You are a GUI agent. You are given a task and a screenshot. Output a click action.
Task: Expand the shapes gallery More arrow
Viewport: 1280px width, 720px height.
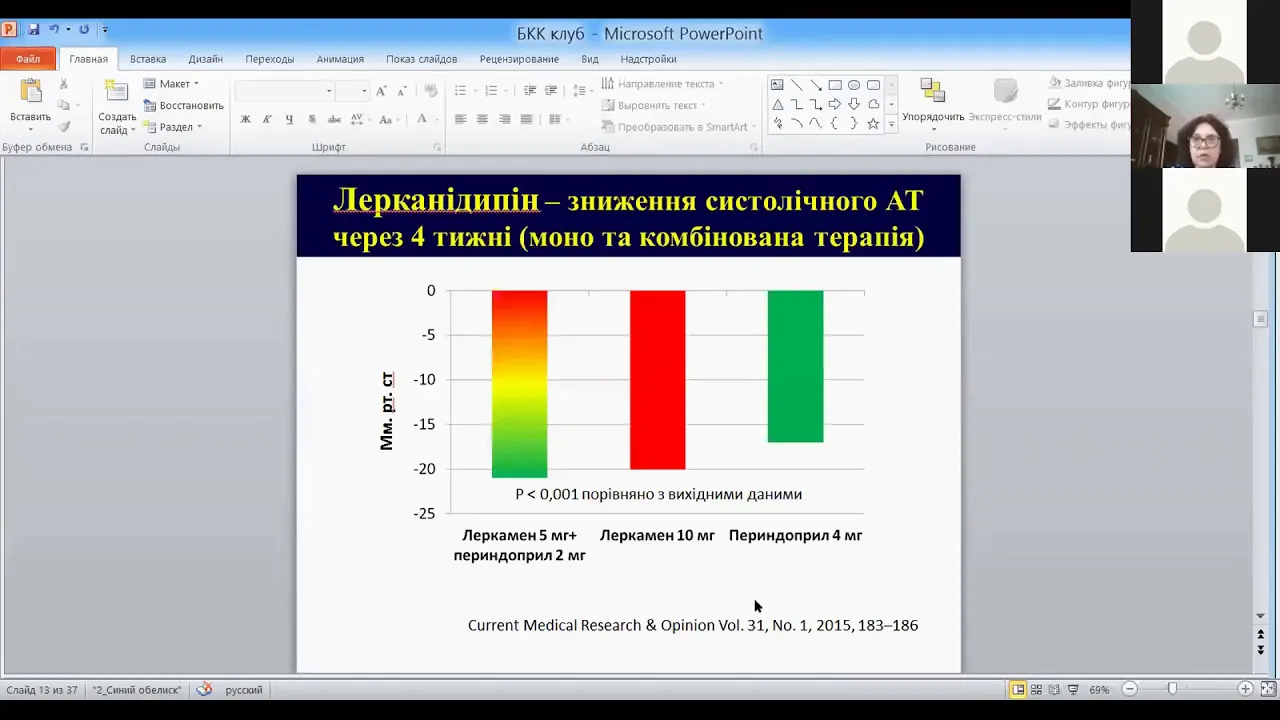[891, 124]
